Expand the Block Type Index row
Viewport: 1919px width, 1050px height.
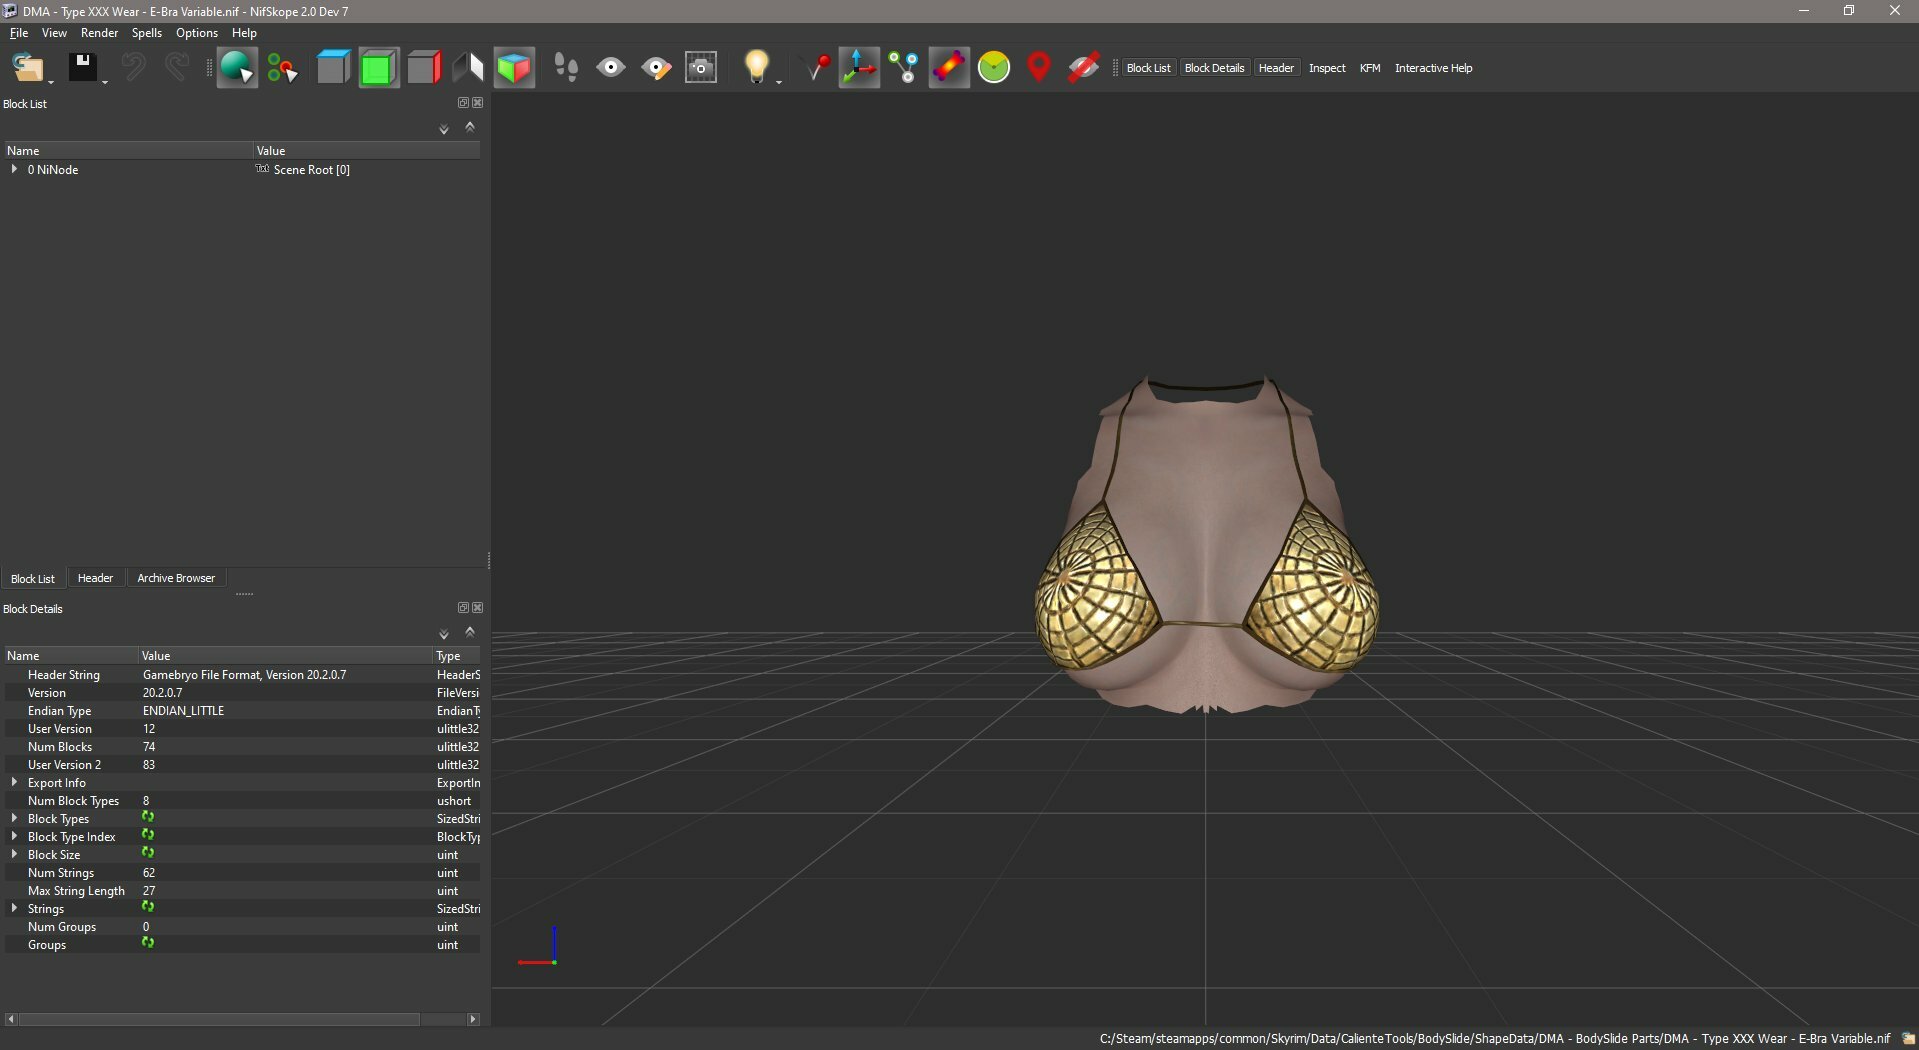coord(14,836)
